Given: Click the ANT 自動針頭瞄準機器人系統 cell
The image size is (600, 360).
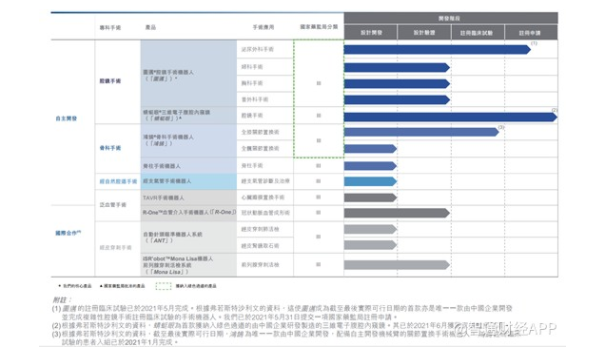Looking at the screenshot, I should click(189, 237).
